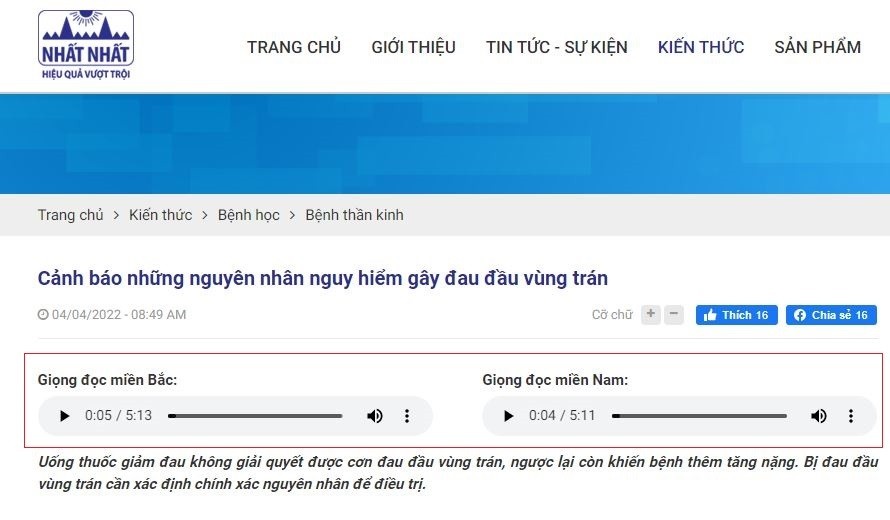This screenshot has width=890, height=520.
Task: Click the article title about đau đầu vùng trán
Action: (322, 278)
